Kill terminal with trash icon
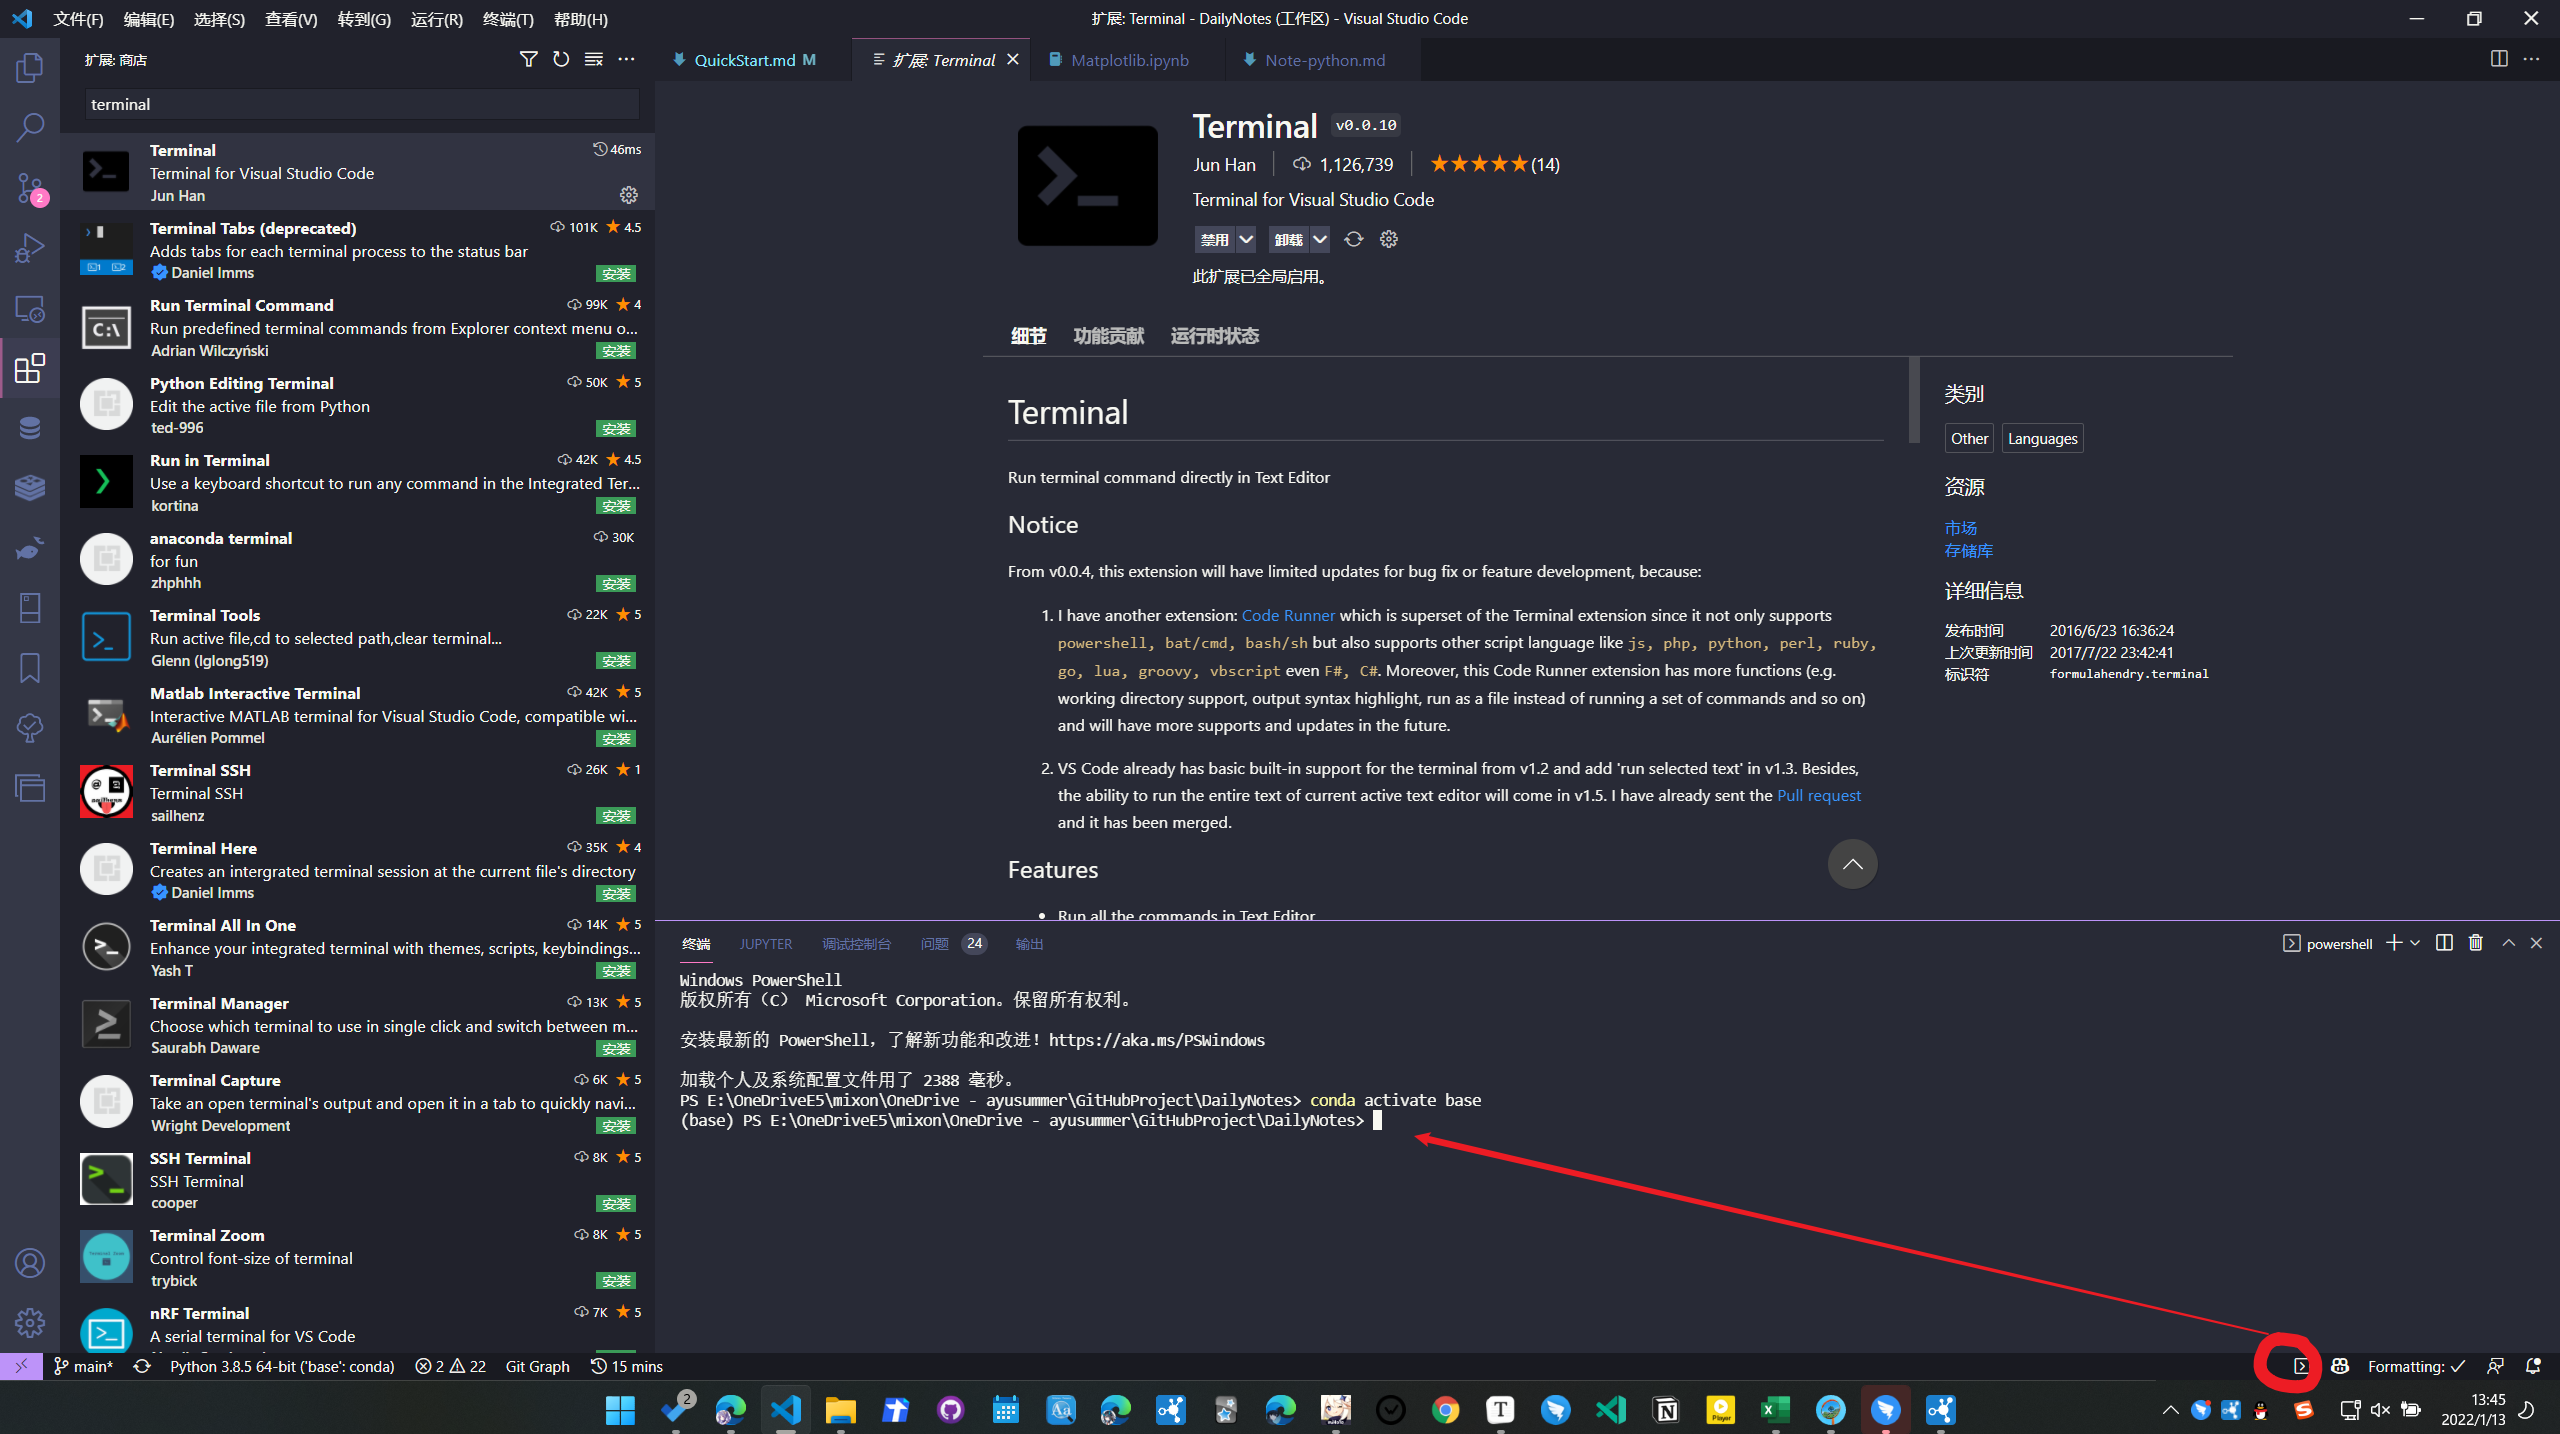2560x1434 pixels. click(2476, 943)
